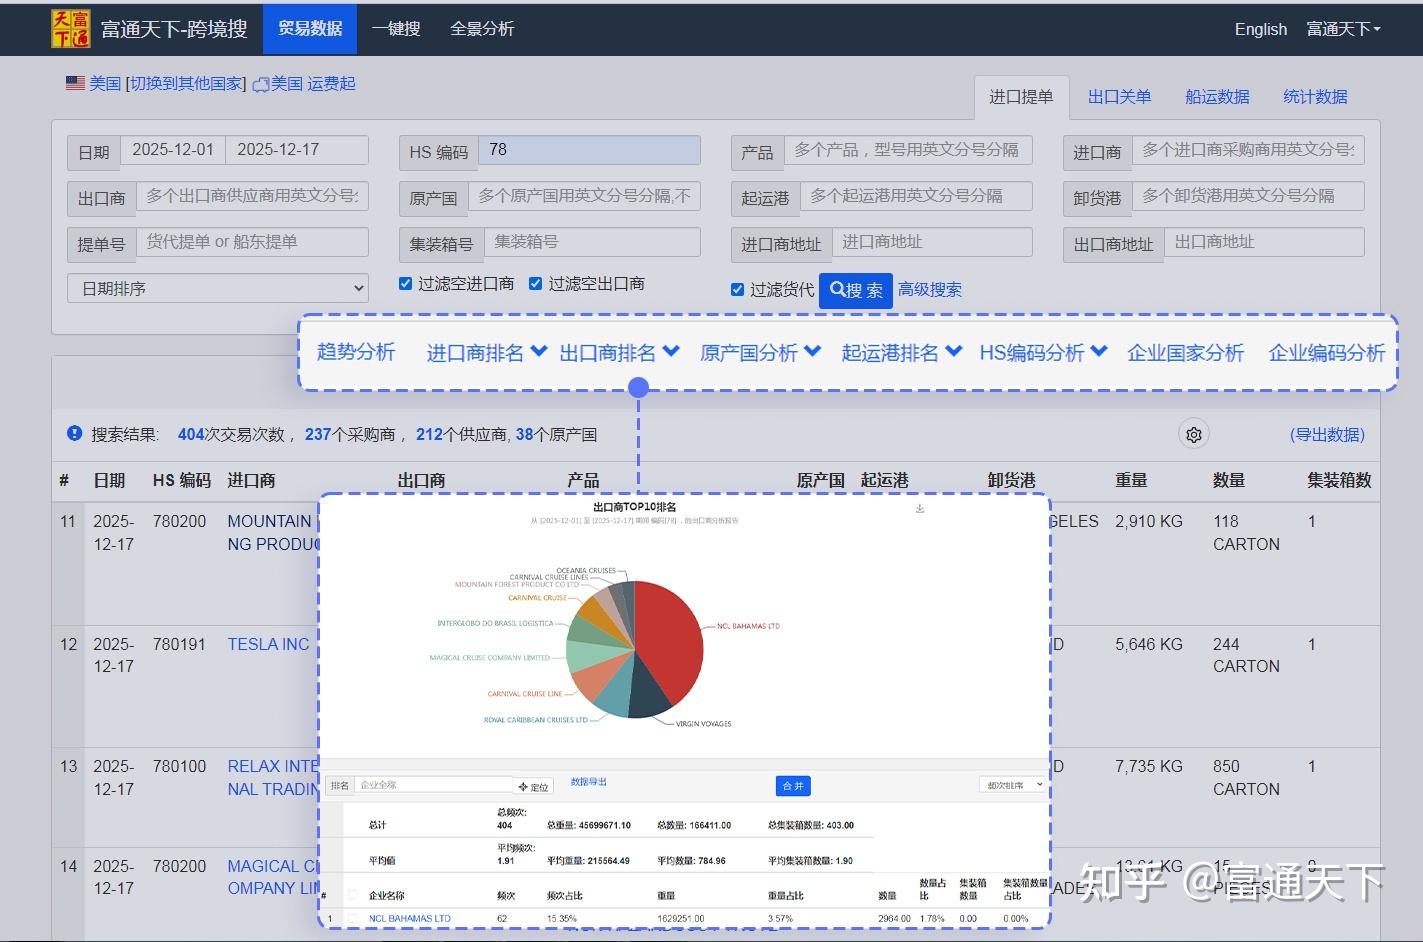This screenshot has width=1423, height=942.
Task: Click the HS 编码 field containing 78
Action: click(x=589, y=150)
